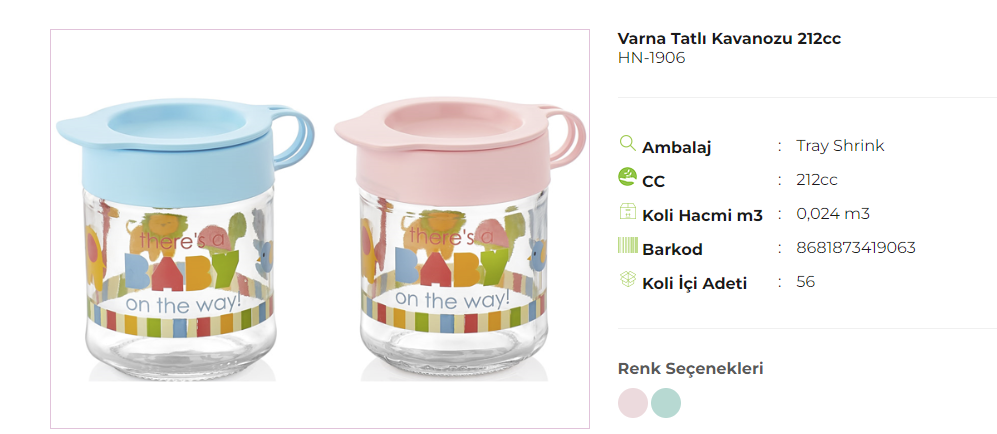Click the Koli İçi Adeti label
Viewport: 997px width, 434px height.
click(694, 283)
